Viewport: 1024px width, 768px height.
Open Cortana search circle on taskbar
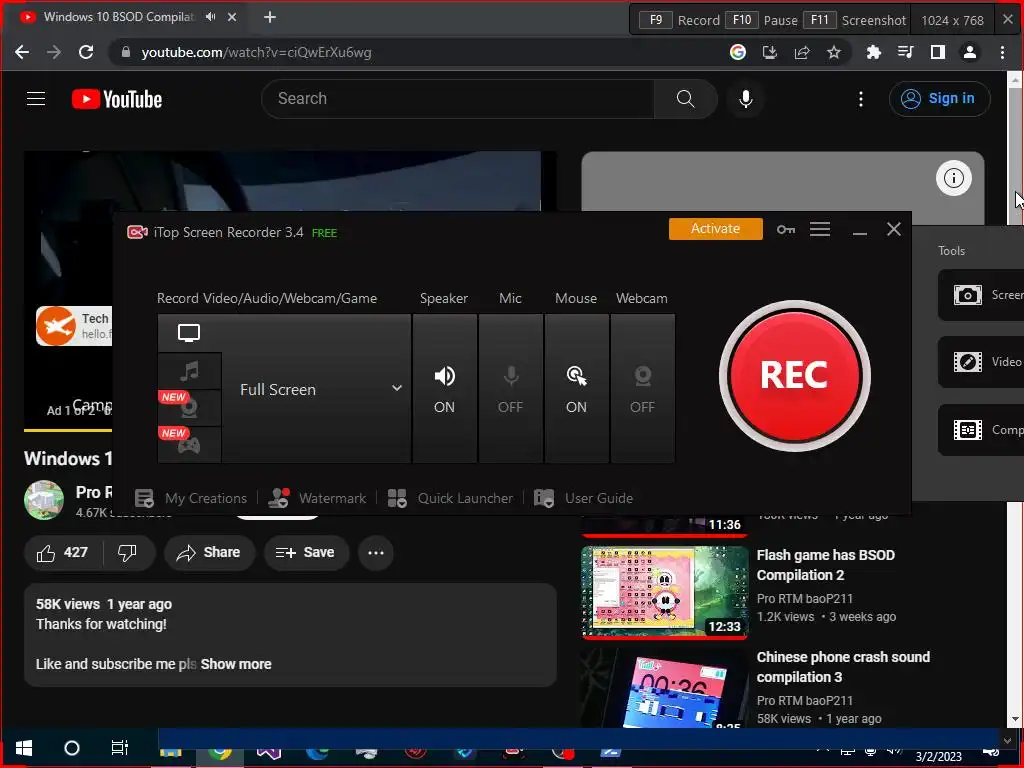pyautogui.click(x=72, y=748)
